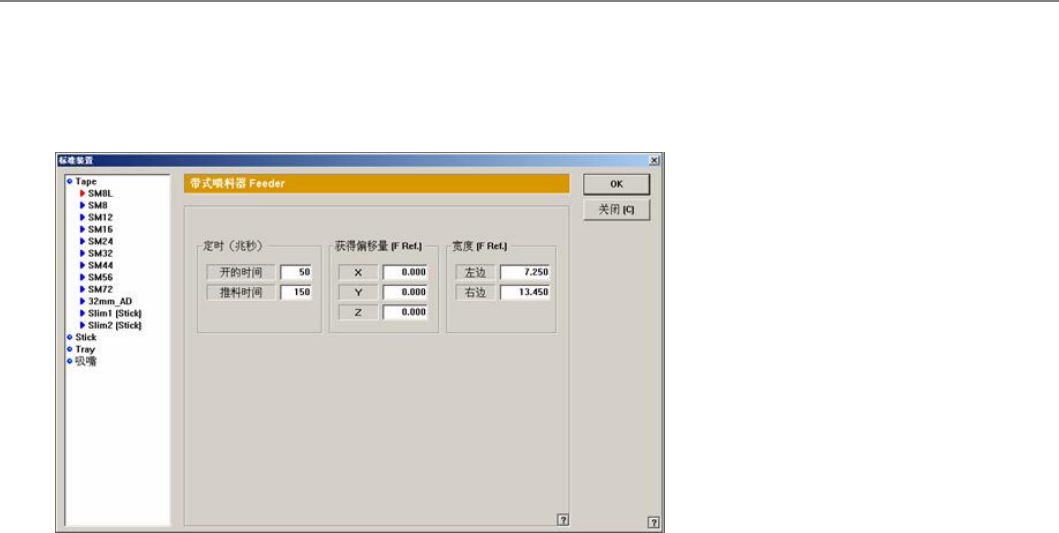The height and width of the screenshot is (533, 1059).
Task: Click the X offset input field
Action: [x=405, y=272]
